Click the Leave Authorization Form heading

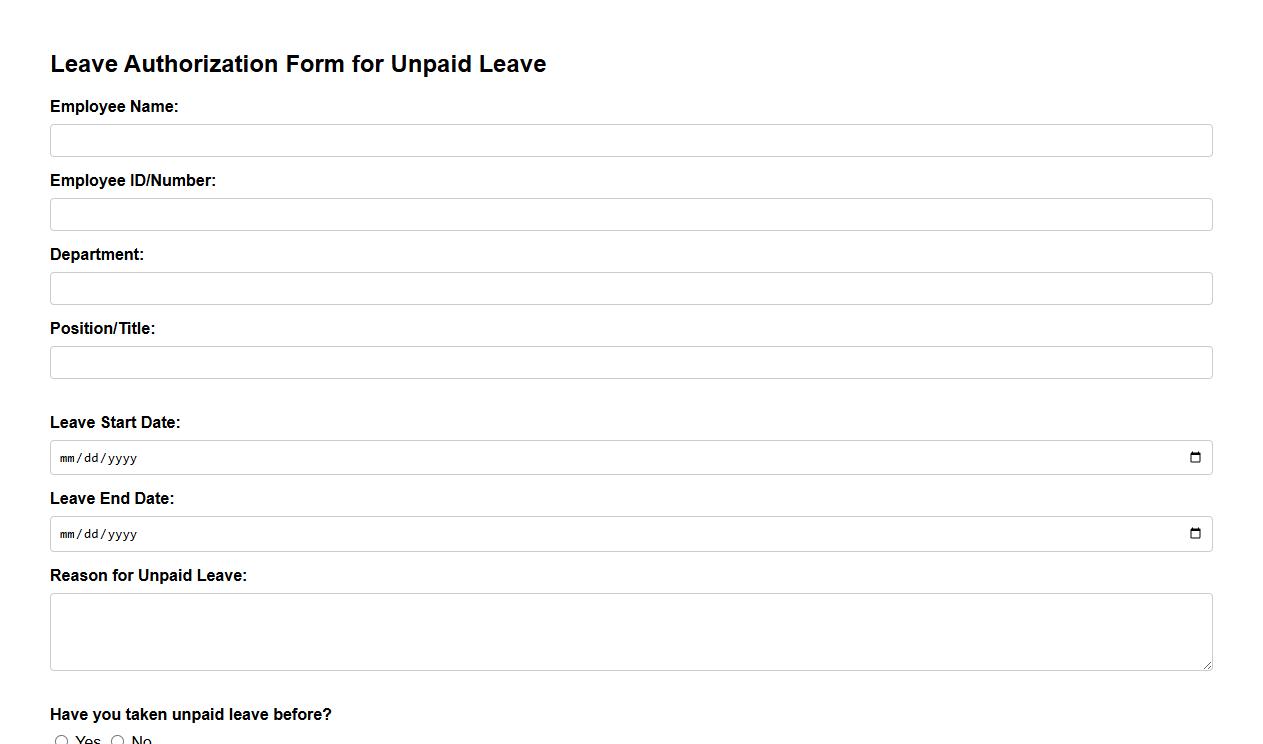298,63
